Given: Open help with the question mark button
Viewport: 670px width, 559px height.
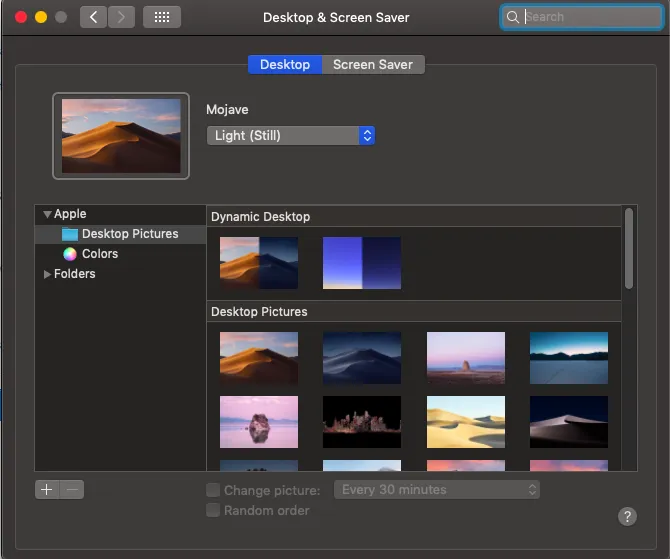Looking at the screenshot, I should point(627,516).
